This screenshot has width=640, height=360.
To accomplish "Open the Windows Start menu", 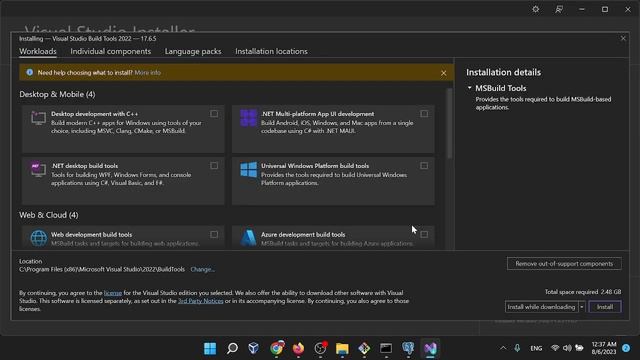I will click(x=210, y=348).
